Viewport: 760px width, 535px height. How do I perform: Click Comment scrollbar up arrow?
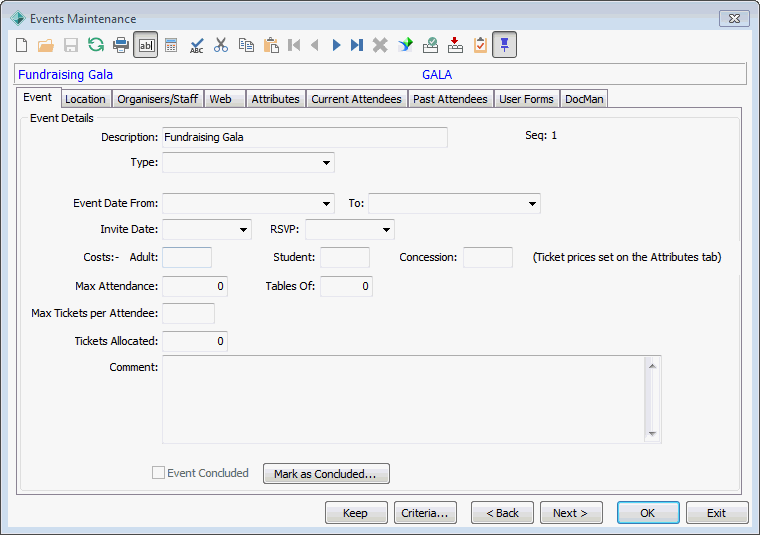652,366
